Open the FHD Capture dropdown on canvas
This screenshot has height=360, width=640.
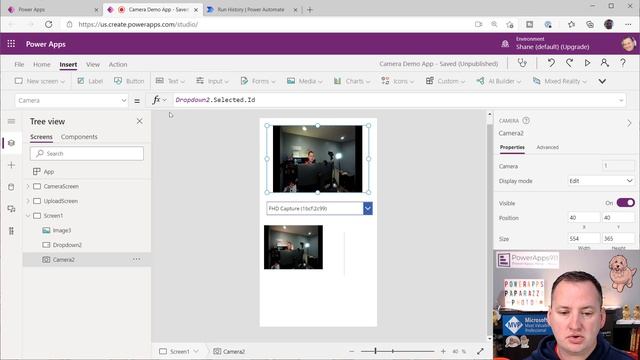[367, 208]
